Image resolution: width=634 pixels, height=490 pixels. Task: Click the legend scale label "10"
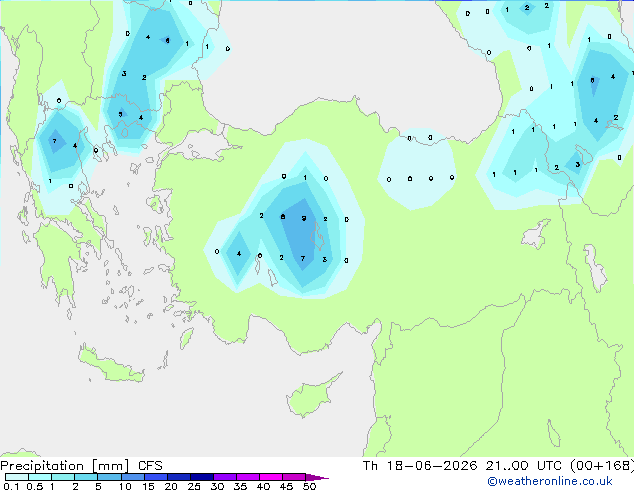click(125, 486)
